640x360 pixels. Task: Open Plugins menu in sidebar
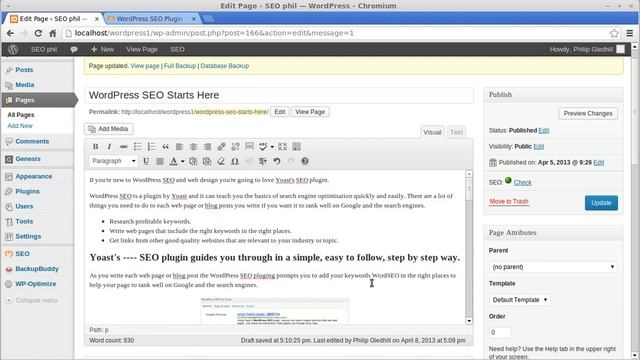[27, 191]
